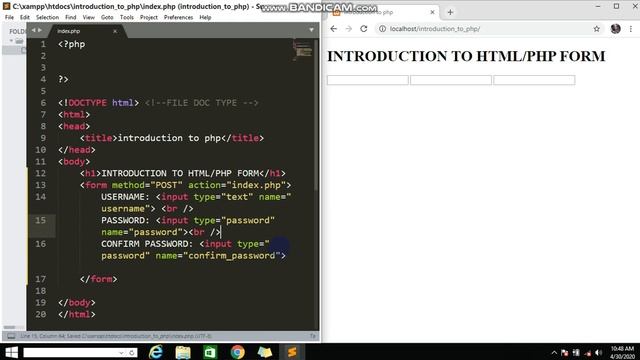Screen dimensions: 640x360
Task: Go back in Chrome browser
Action: click(333, 29)
